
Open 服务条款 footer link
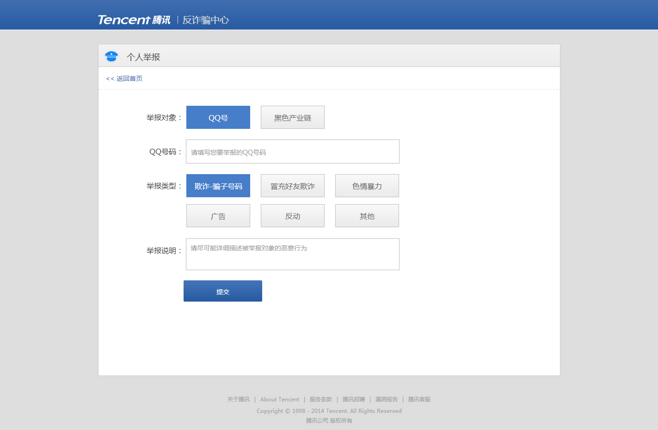(320, 399)
